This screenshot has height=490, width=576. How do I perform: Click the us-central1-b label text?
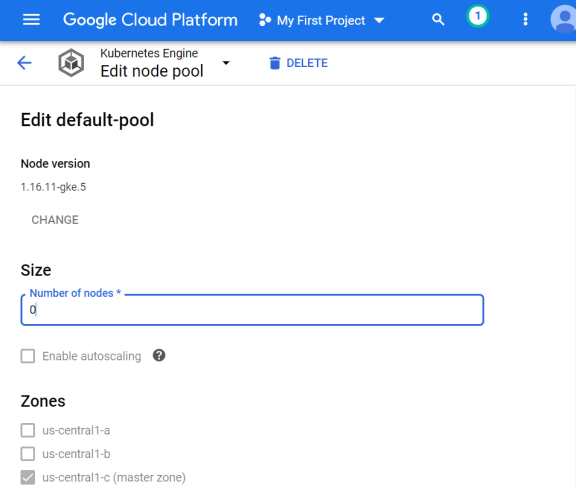(76, 454)
